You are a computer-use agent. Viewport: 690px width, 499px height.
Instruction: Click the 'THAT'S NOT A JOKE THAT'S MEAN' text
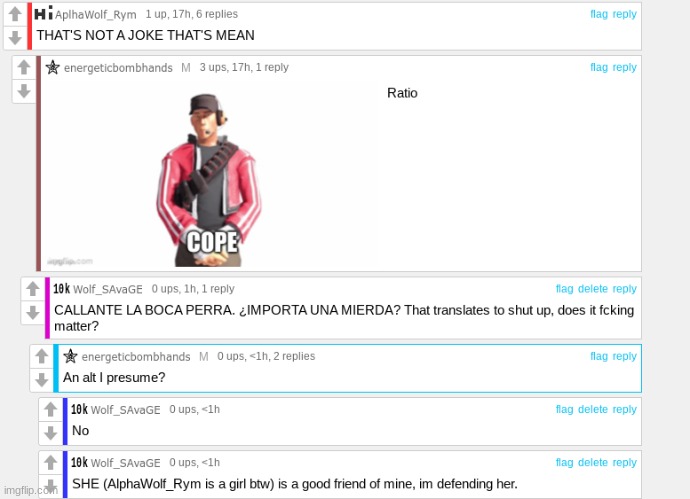click(x=145, y=35)
